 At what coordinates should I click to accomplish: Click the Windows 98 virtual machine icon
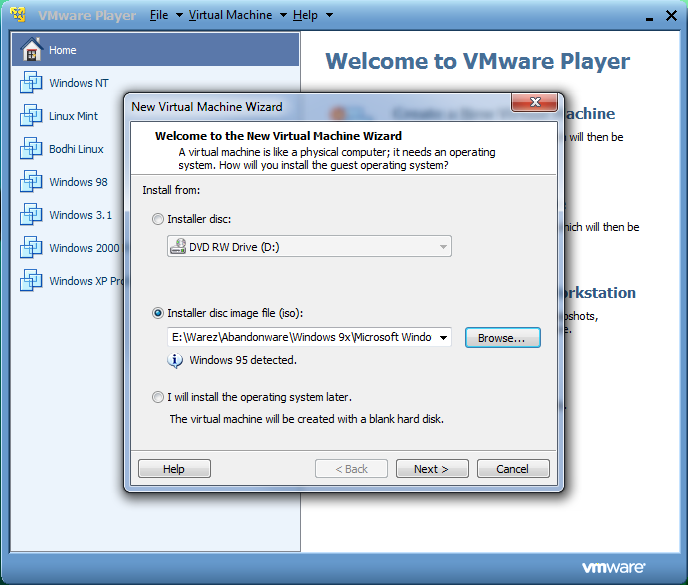[31, 181]
